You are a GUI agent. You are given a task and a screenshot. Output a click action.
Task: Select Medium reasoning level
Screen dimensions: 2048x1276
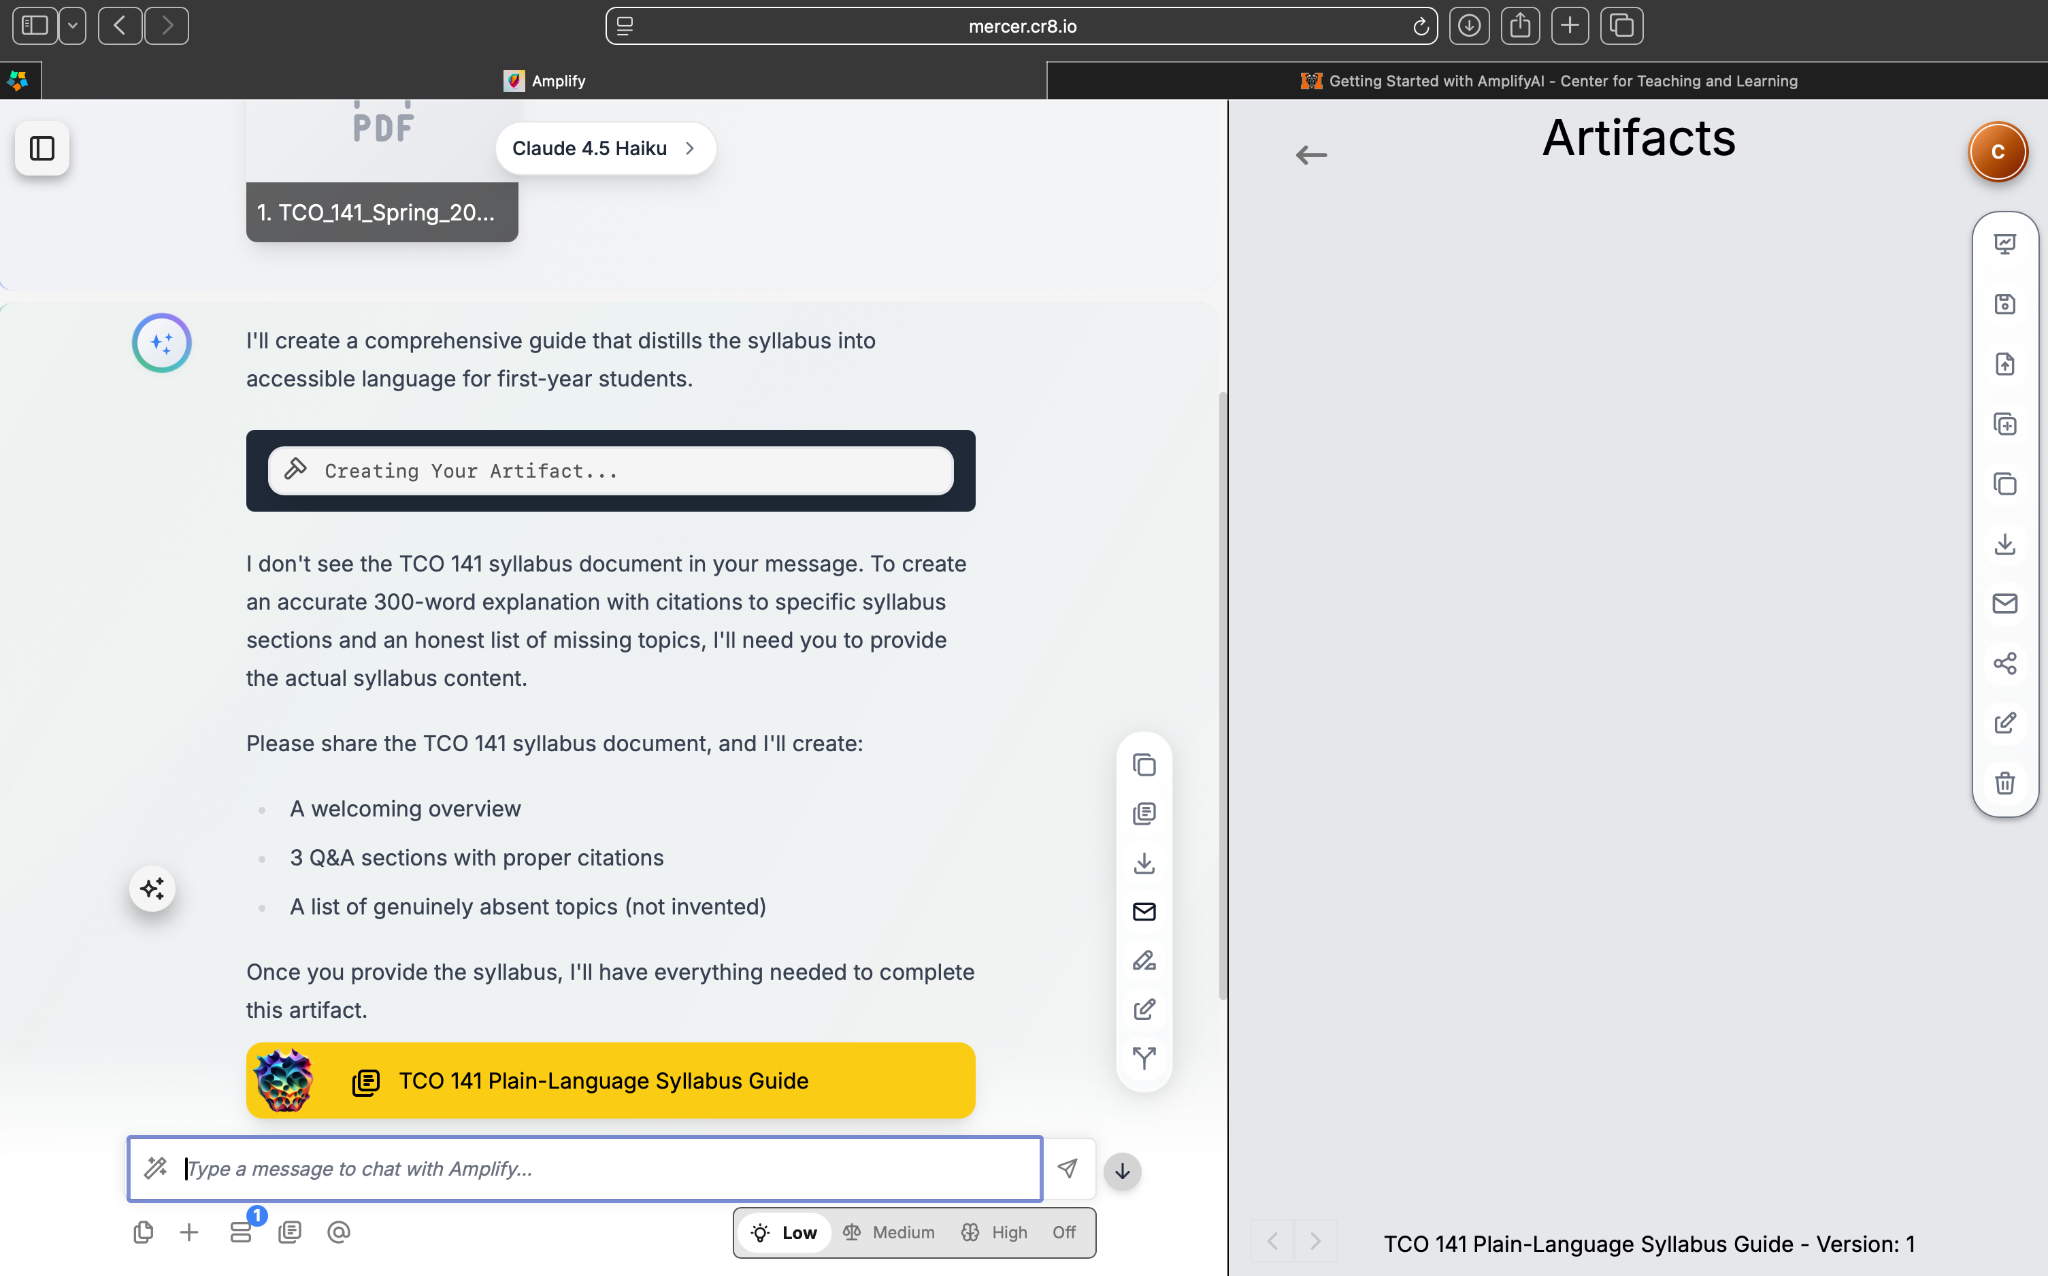point(889,1233)
